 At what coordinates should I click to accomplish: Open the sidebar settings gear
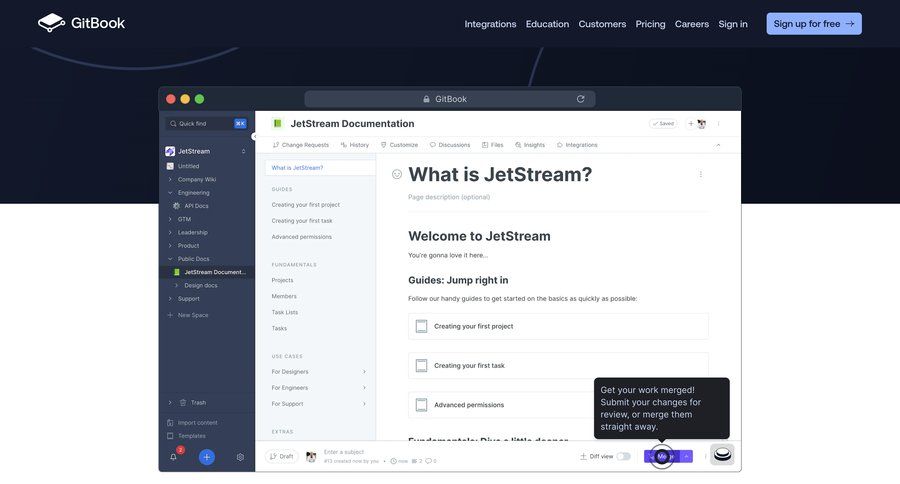point(240,457)
